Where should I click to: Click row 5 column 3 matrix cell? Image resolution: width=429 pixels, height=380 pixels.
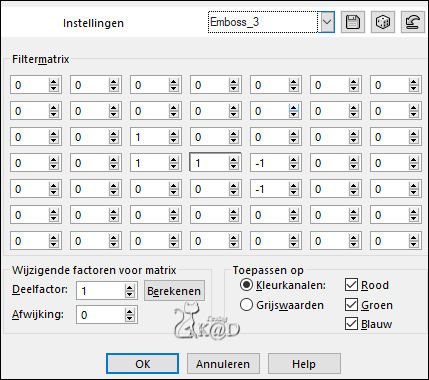(150, 189)
